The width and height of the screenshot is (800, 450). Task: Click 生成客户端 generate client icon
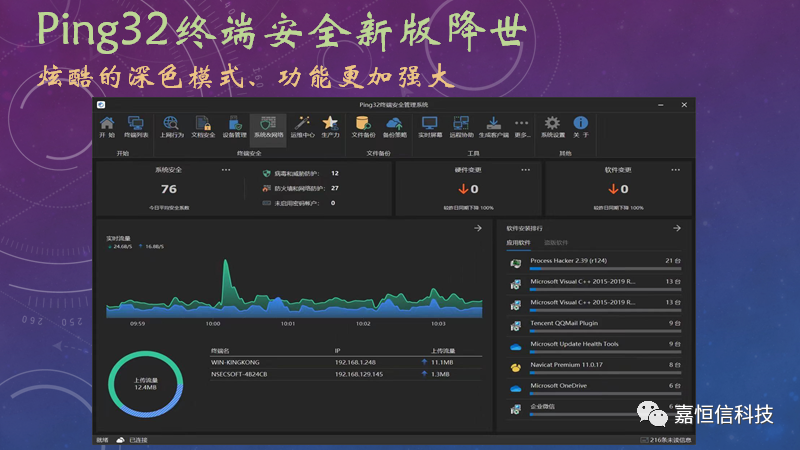click(494, 127)
